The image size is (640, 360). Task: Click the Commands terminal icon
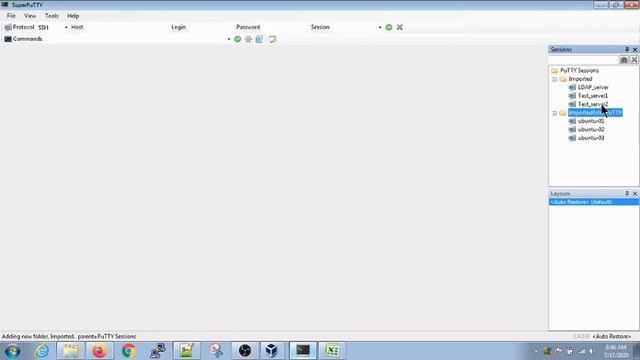coord(8,39)
